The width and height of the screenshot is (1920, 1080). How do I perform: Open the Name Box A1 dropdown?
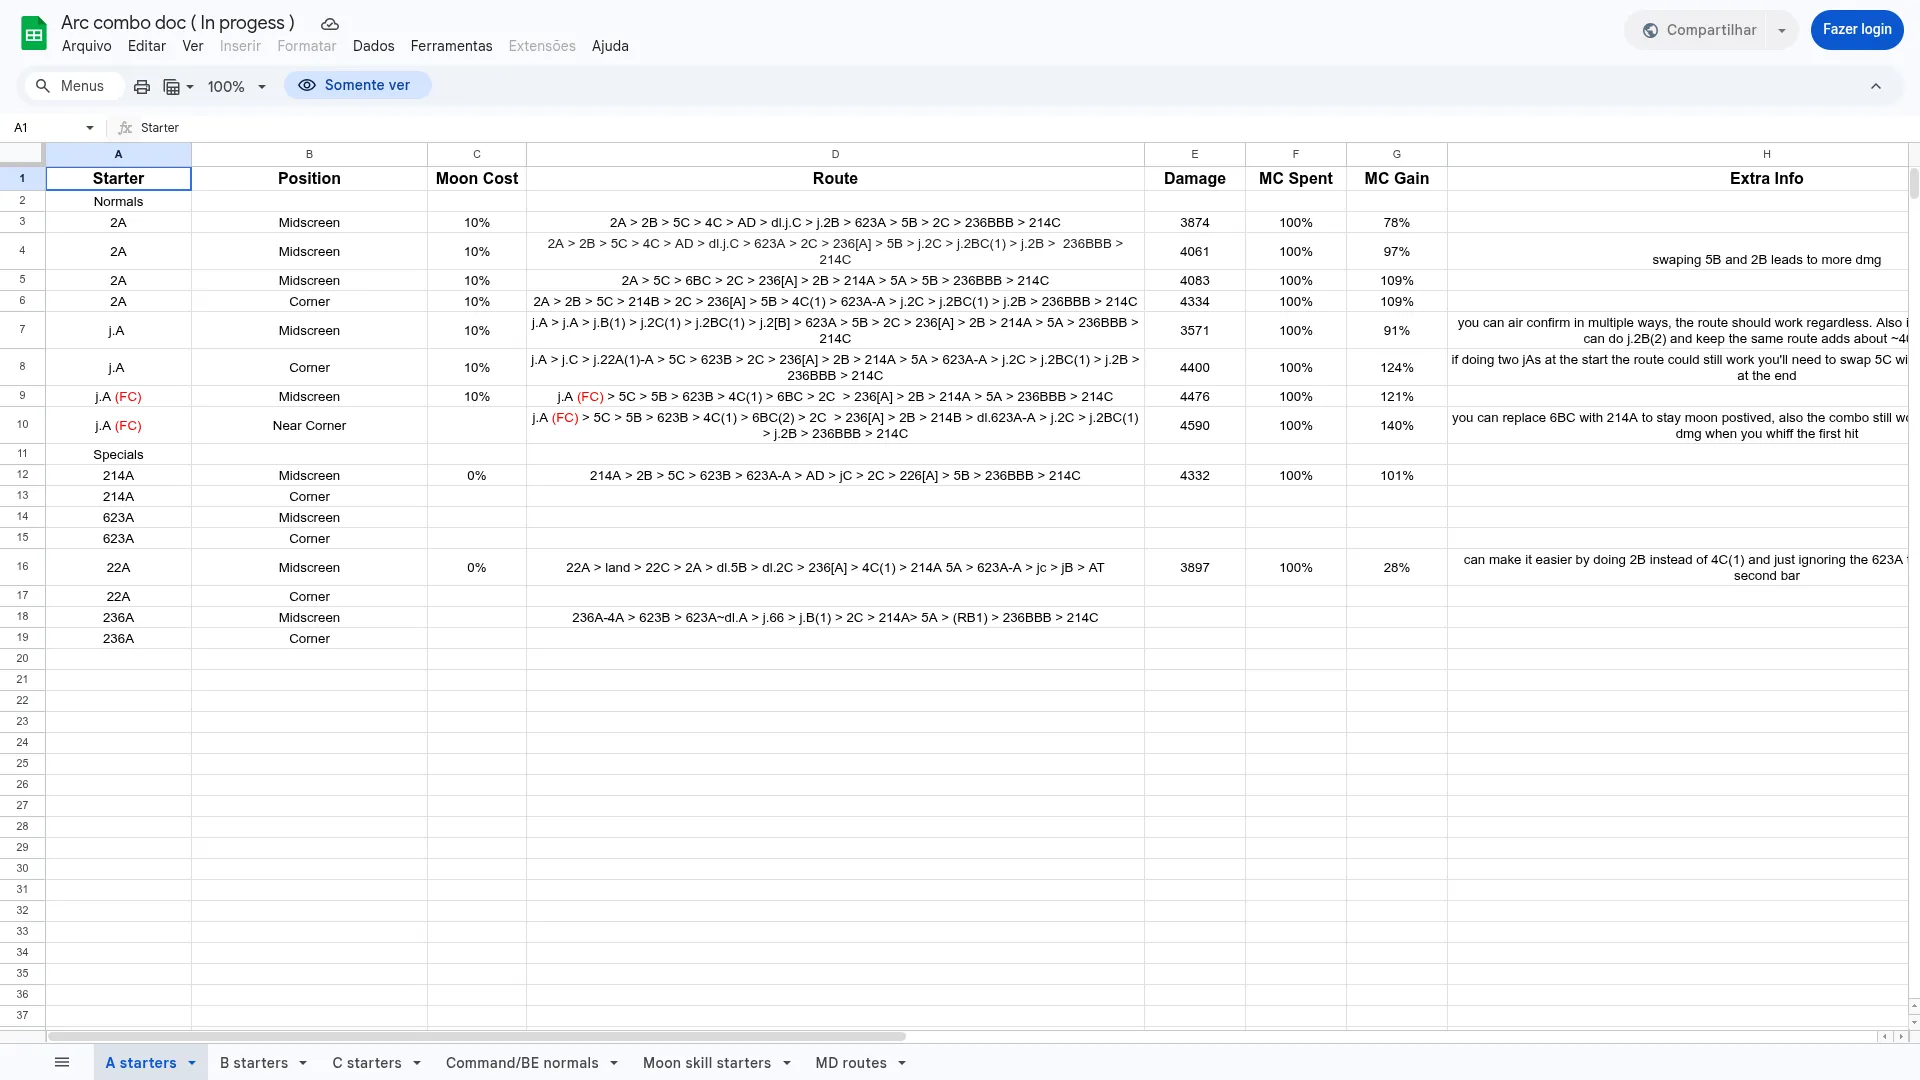pyautogui.click(x=90, y=128)
